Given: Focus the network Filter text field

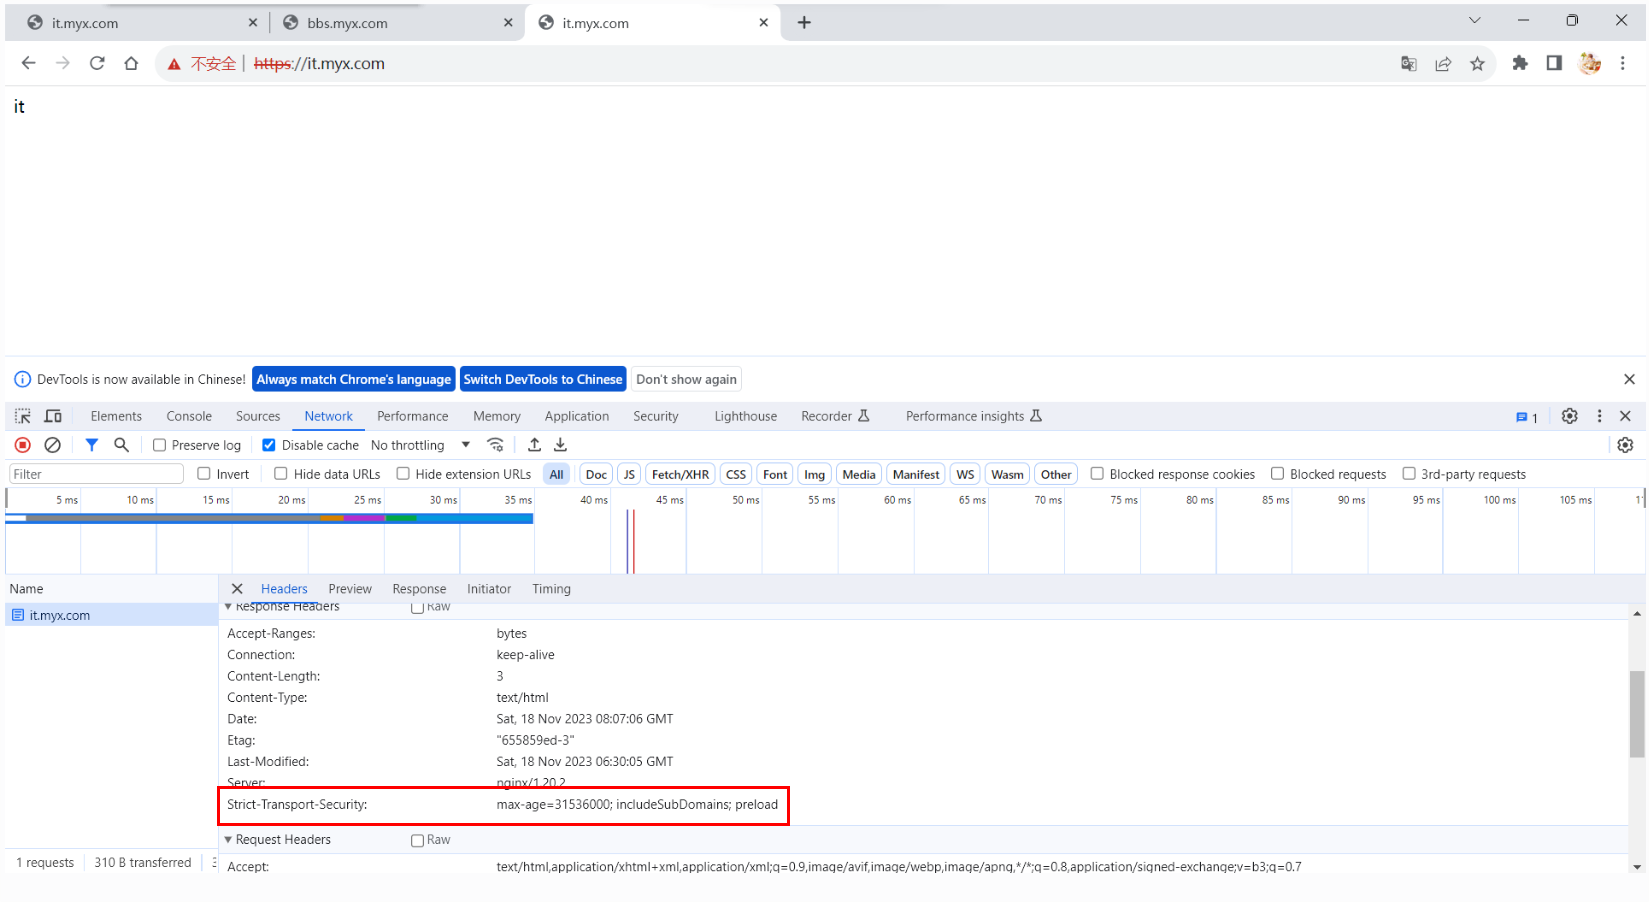Looking at the screenshot, I should tap(96, 474).
